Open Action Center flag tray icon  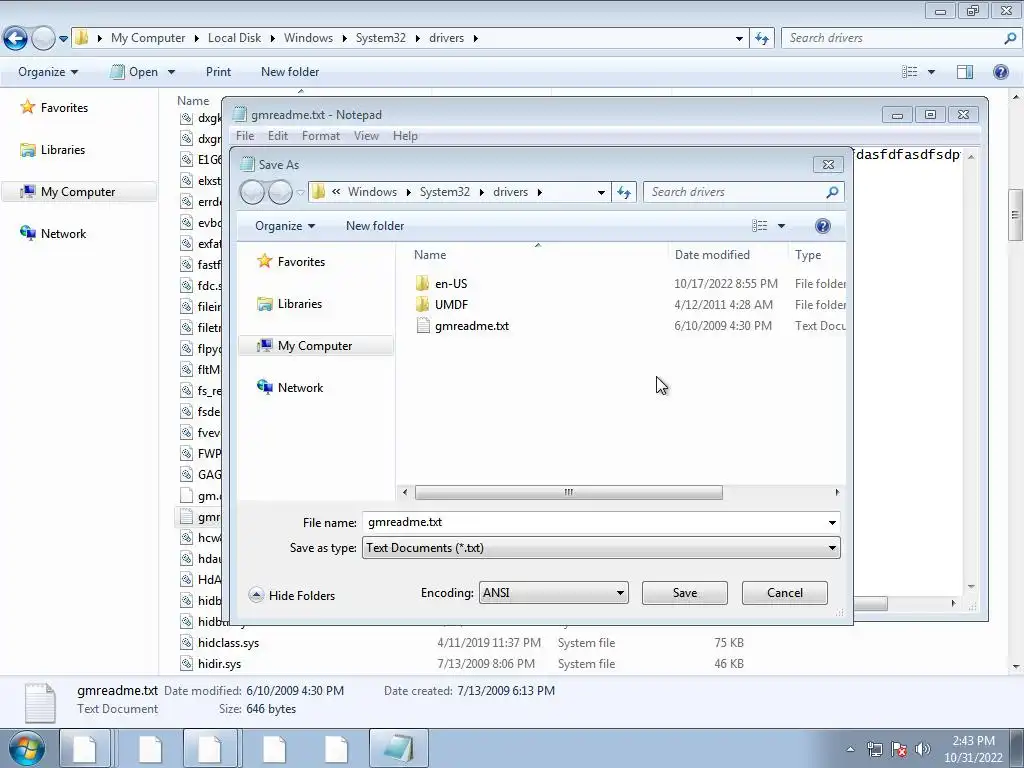click(899, 749)
